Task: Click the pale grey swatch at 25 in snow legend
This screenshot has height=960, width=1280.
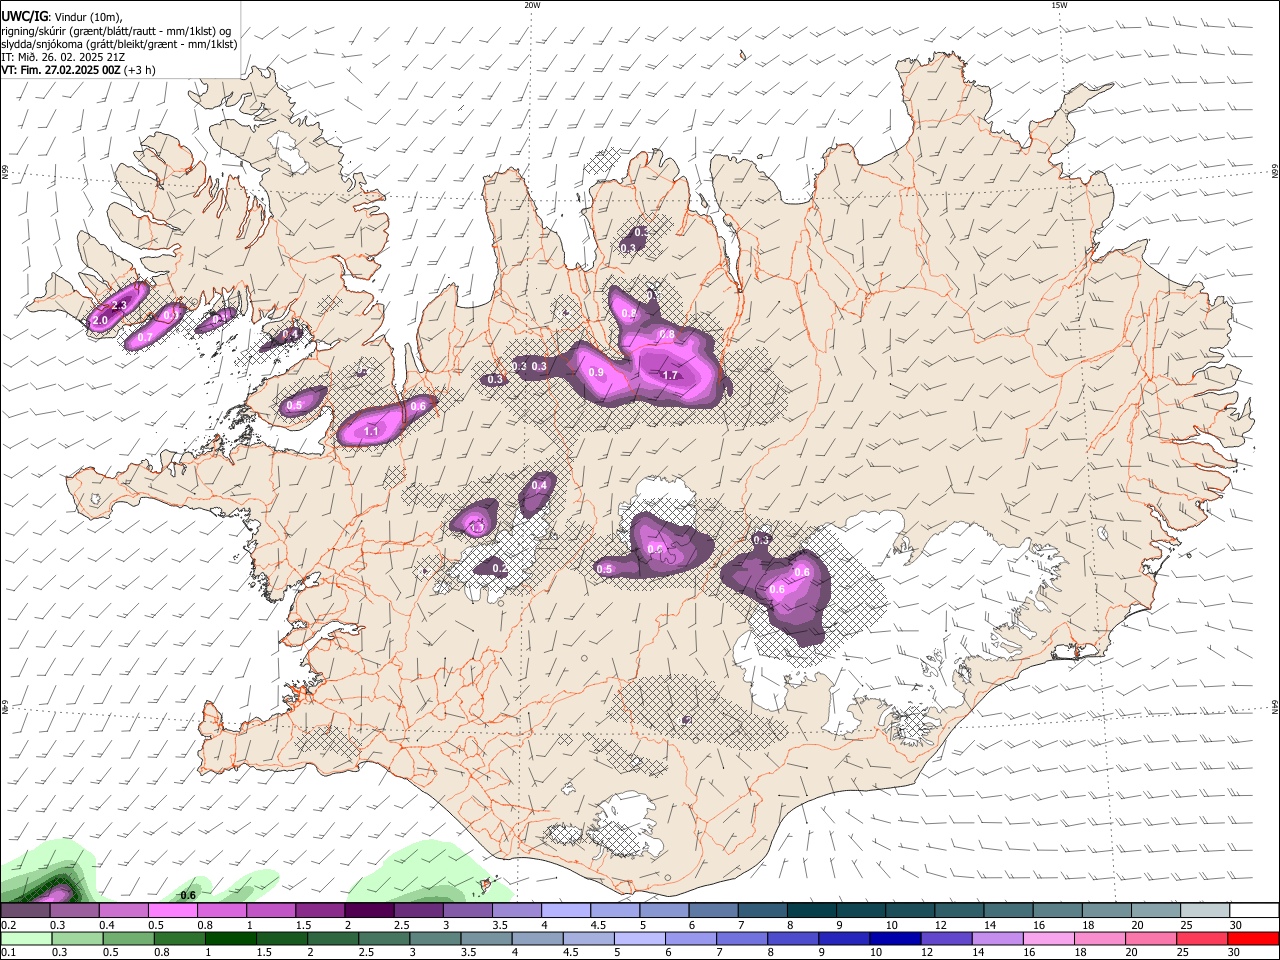Action: (1206, 911)
